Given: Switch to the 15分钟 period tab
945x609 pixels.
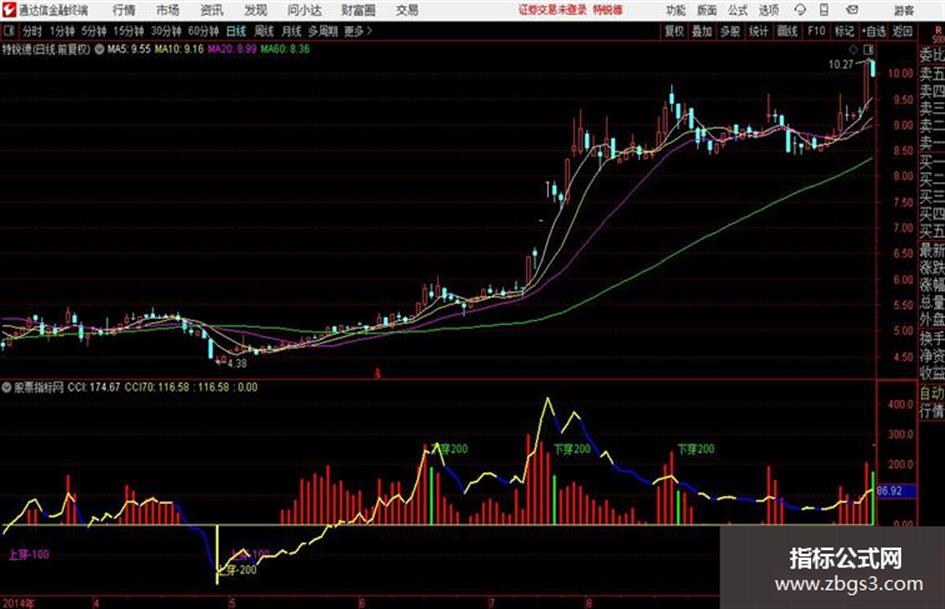Looking at the screenshot, I should coord(128,31).
